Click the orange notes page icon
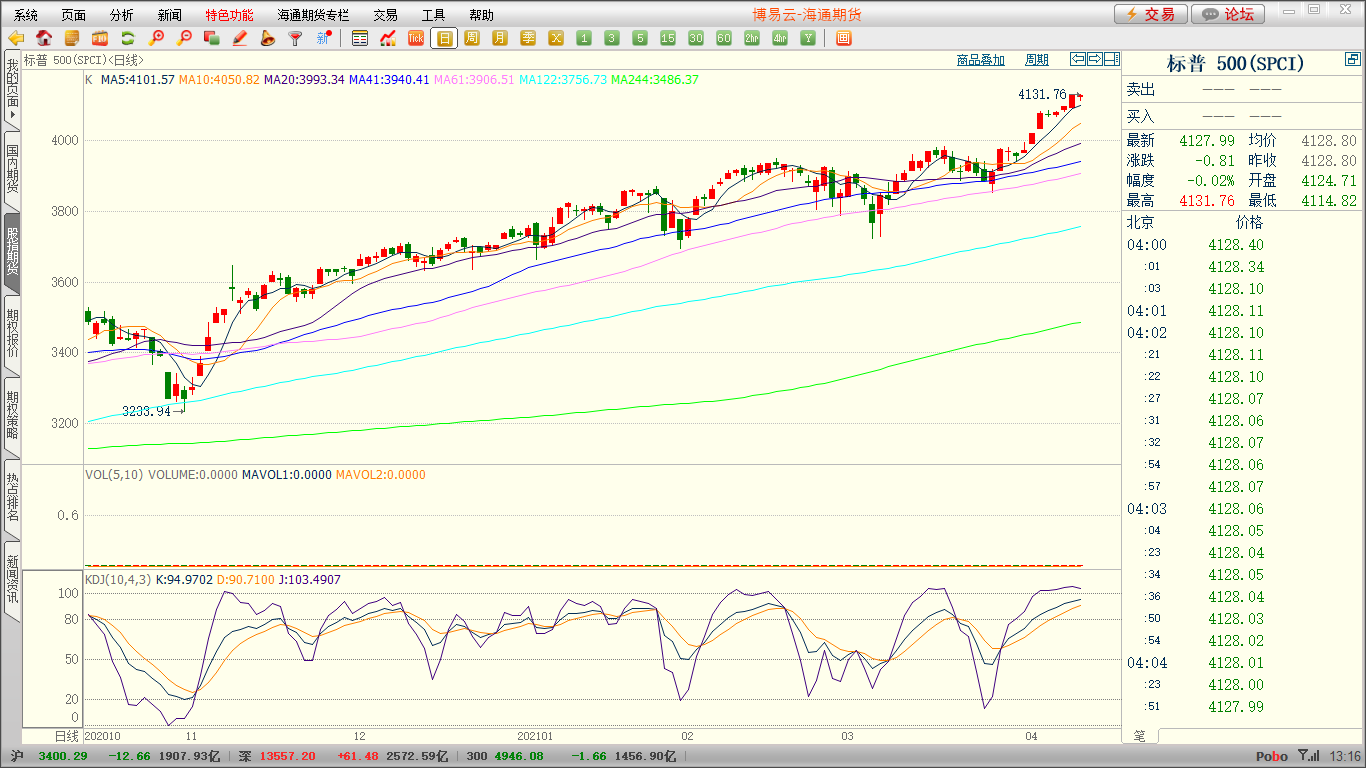The width and height of the screenshot is (1366, 768). pyautogui.click(x=72, y=38)
